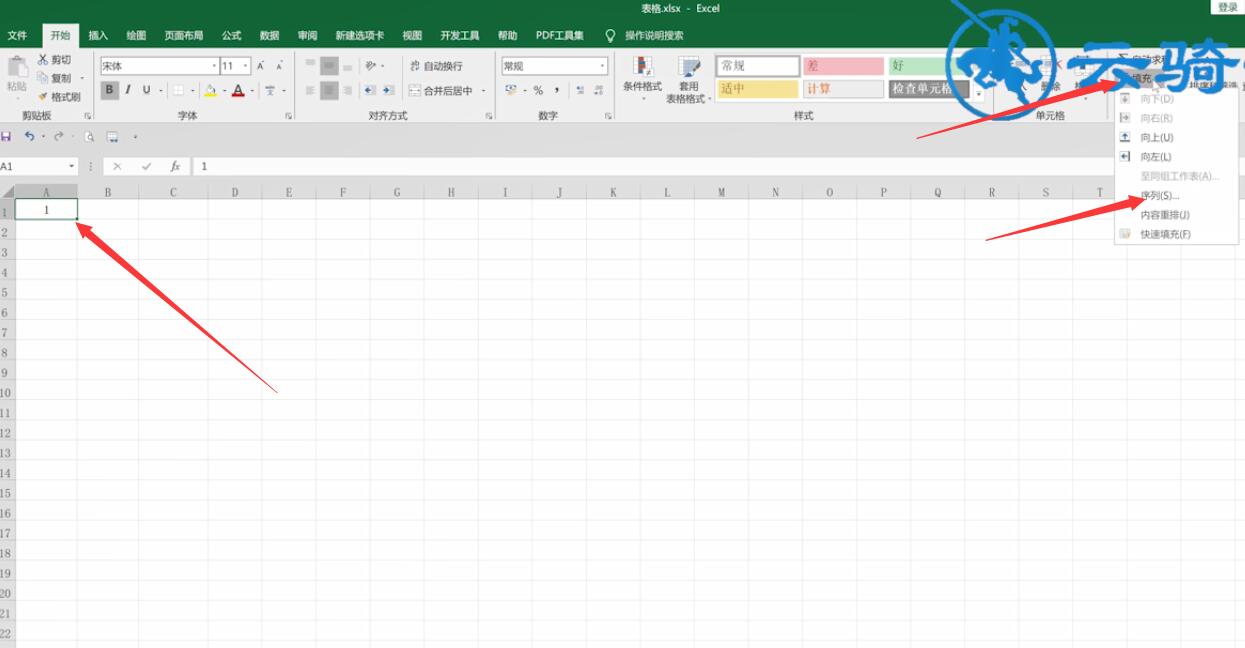Click the print preview quick access icon
Viewport: 1245px width, 648px height.
pos(89,137)
